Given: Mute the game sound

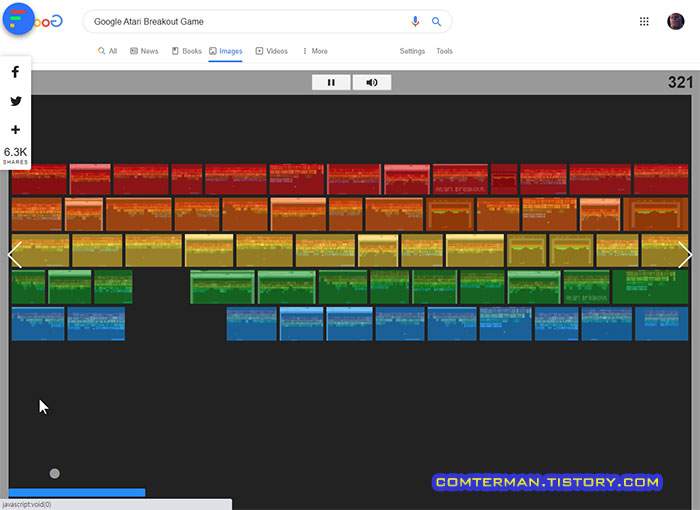Looking at the screenshot, I should click(x=372, y=82).
